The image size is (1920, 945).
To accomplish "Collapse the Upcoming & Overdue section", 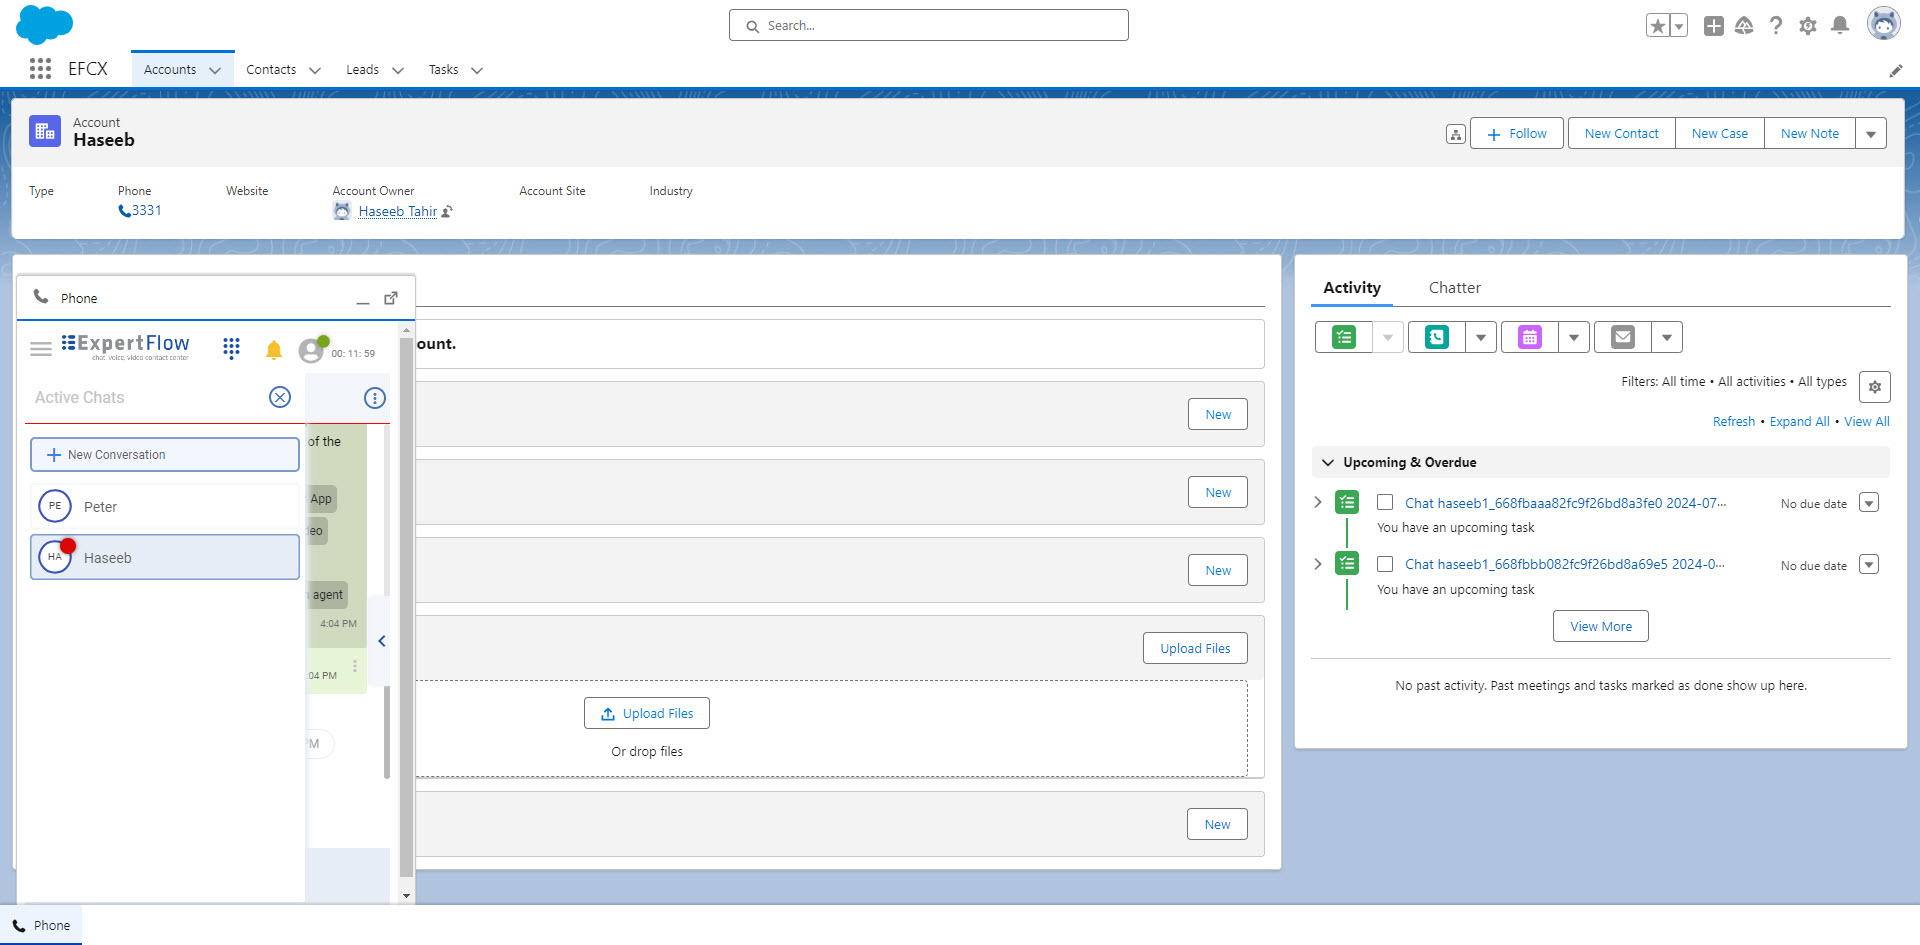I will click(x=1328, y=463).
